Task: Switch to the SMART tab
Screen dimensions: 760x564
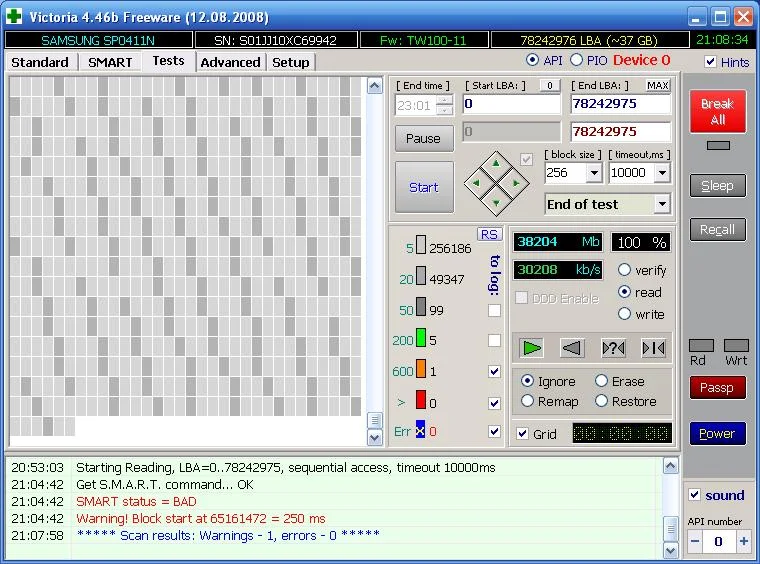Action: coord(110,62)
